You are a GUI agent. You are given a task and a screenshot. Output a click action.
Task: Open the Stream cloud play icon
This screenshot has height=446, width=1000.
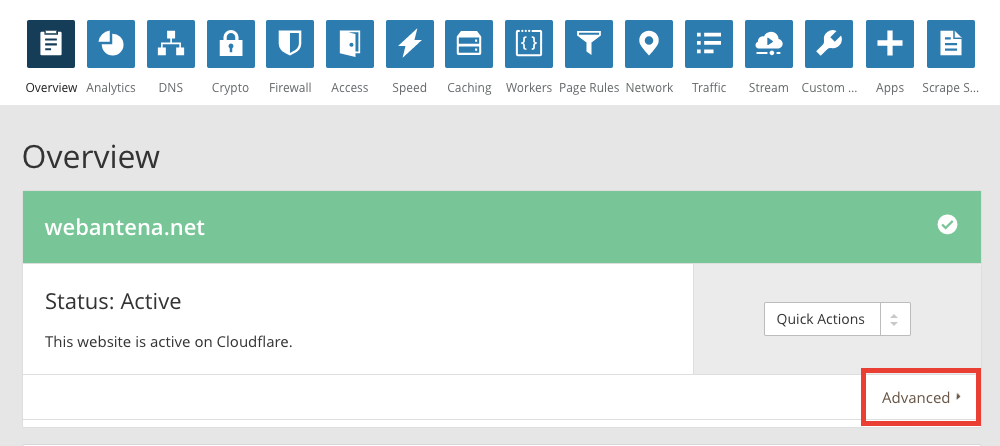point(769,44)
